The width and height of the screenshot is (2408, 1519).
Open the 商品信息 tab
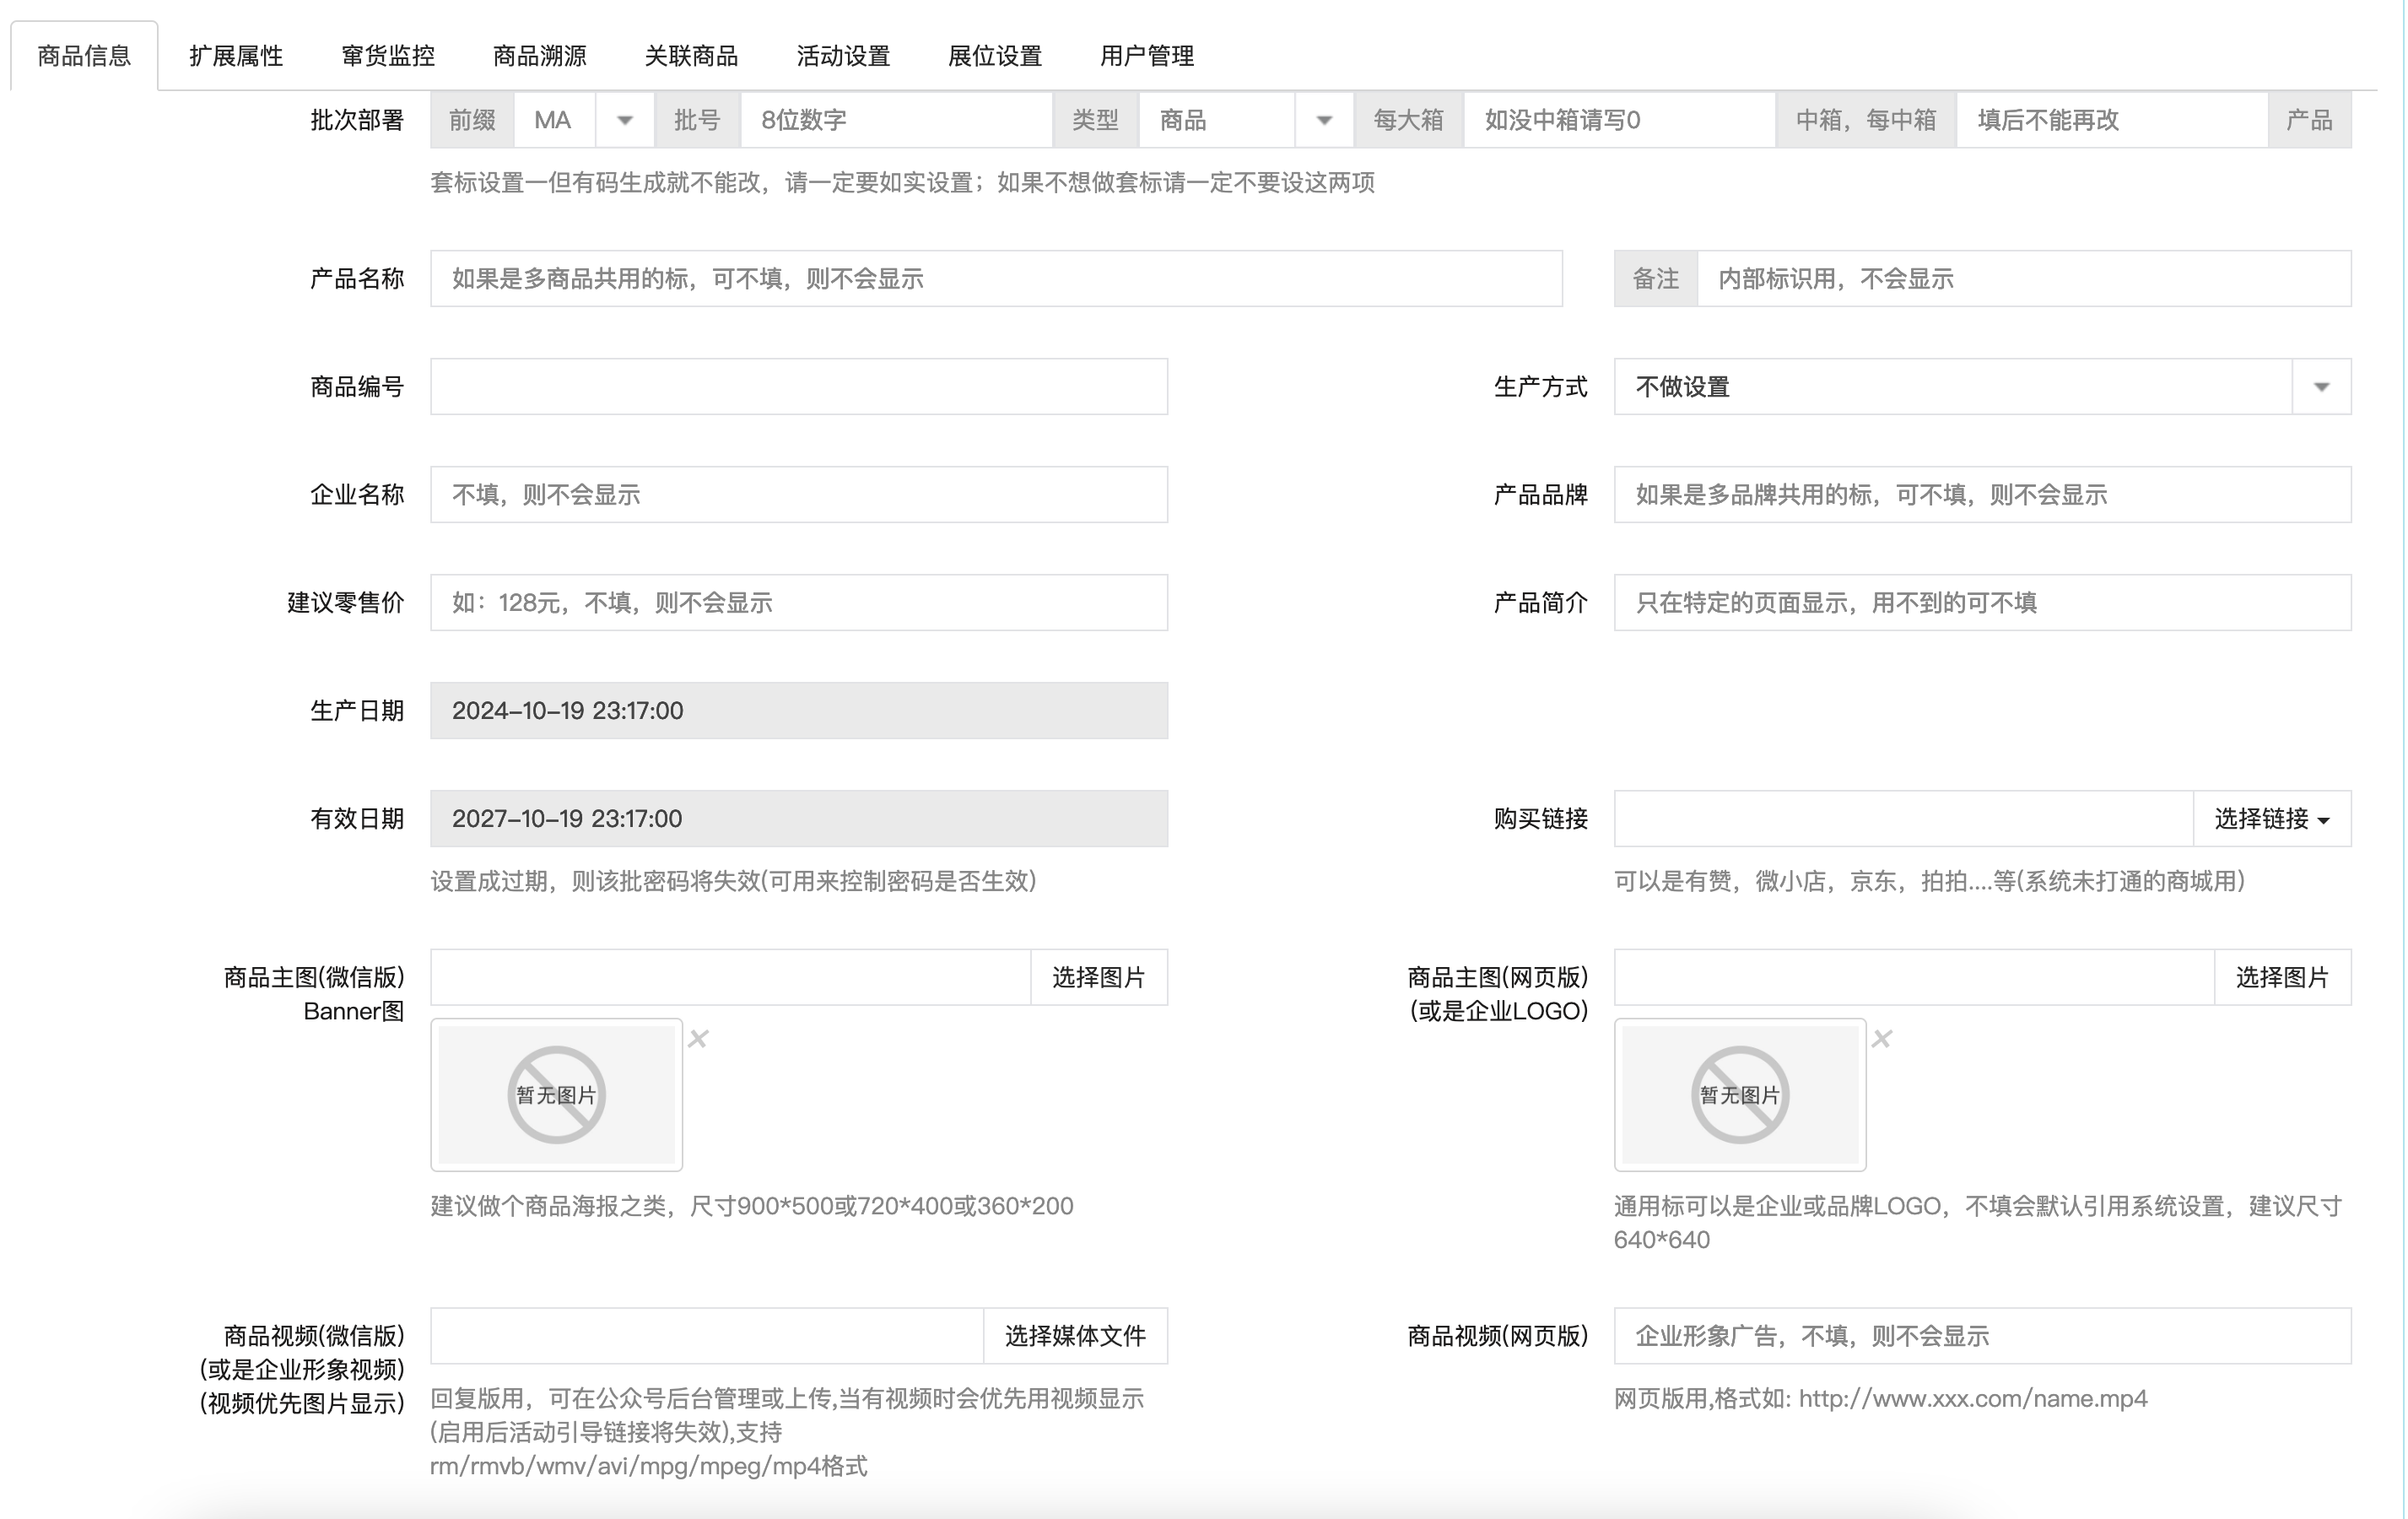tap(84, 56)
